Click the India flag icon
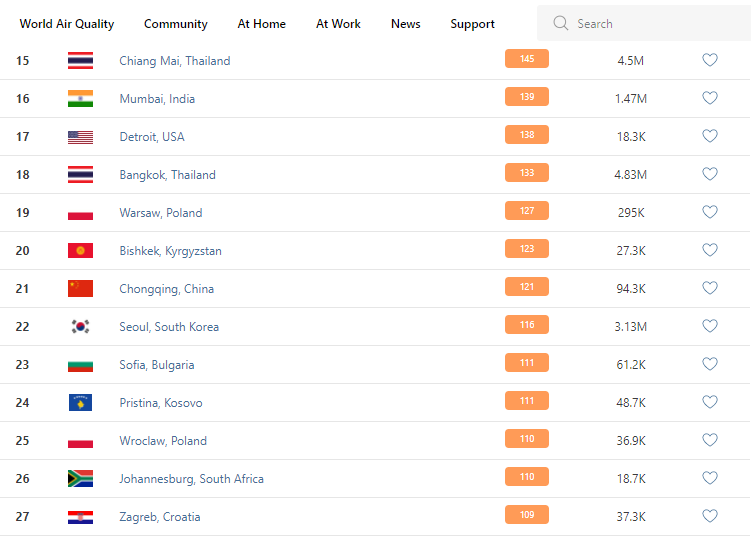The height and width of the screenshot is (542, 751). tap(80, 98)
